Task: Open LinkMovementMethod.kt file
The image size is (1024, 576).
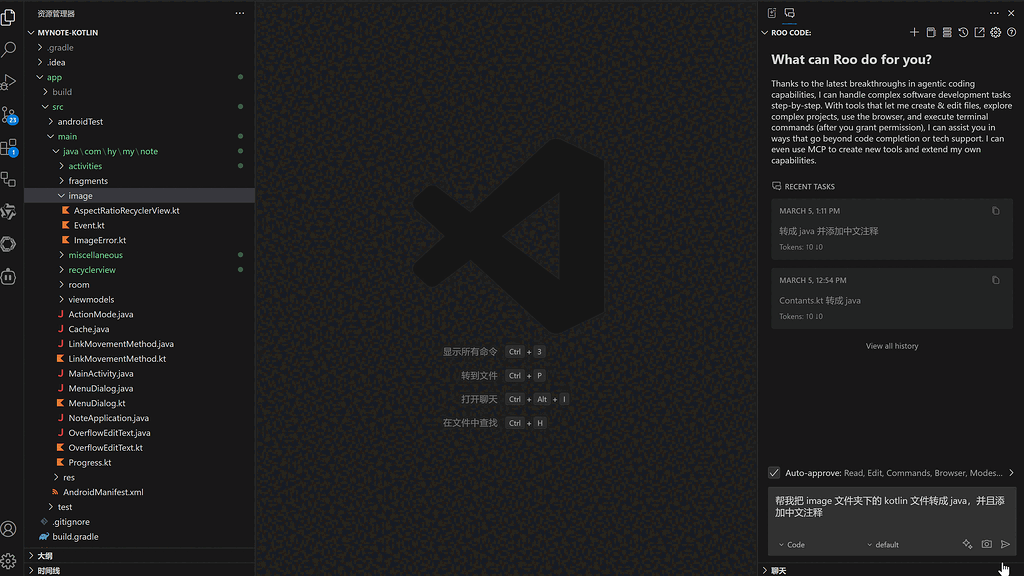Action: pyautogui.click(x=117, y=359)
